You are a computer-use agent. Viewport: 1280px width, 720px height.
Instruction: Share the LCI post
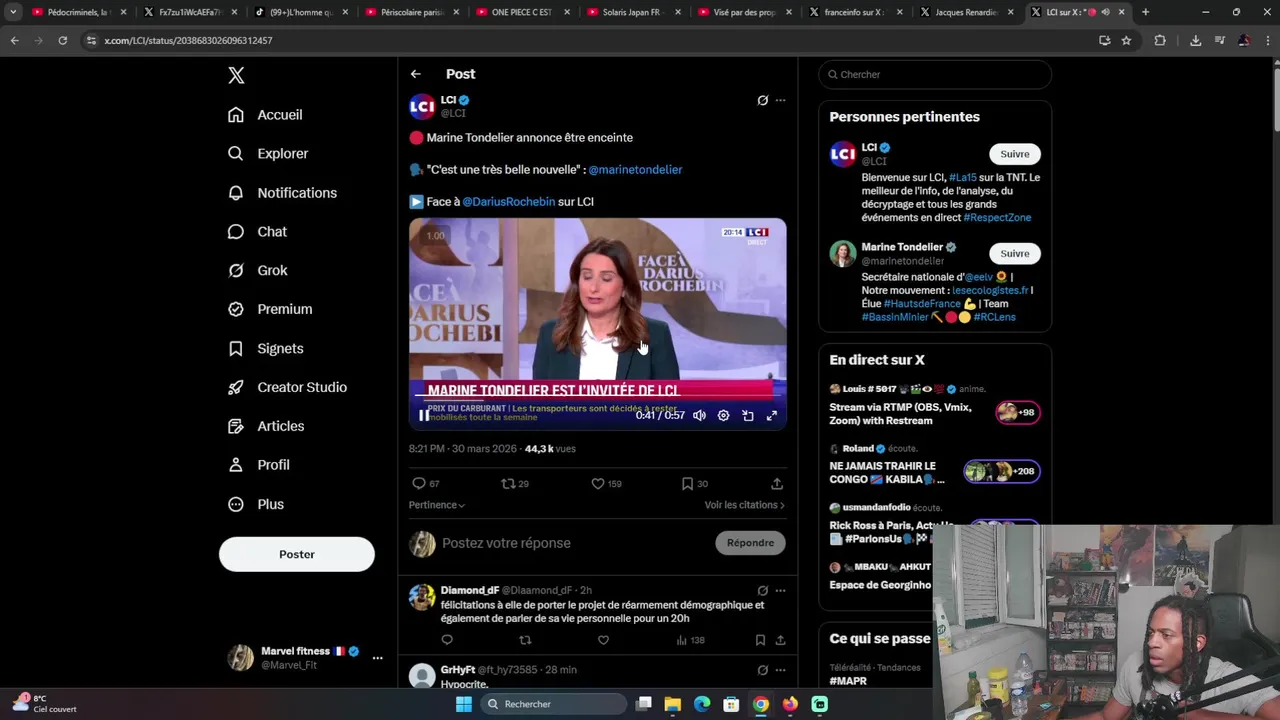pos(777,484)
